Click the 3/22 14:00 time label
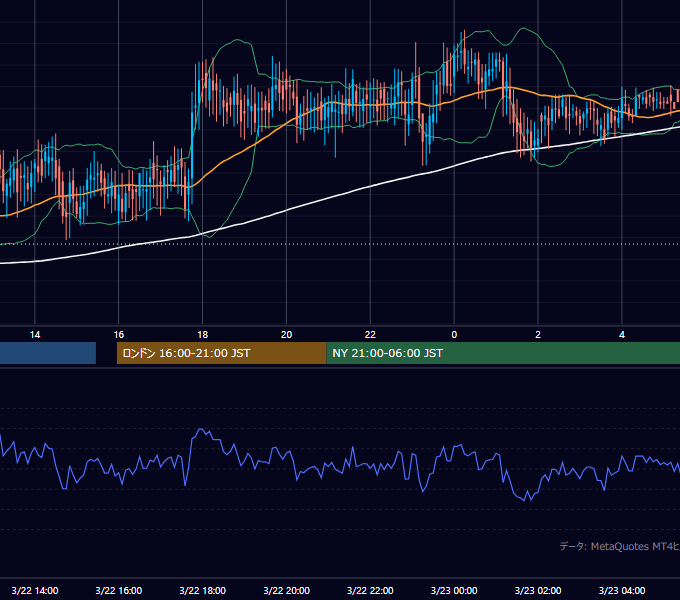 35,590
